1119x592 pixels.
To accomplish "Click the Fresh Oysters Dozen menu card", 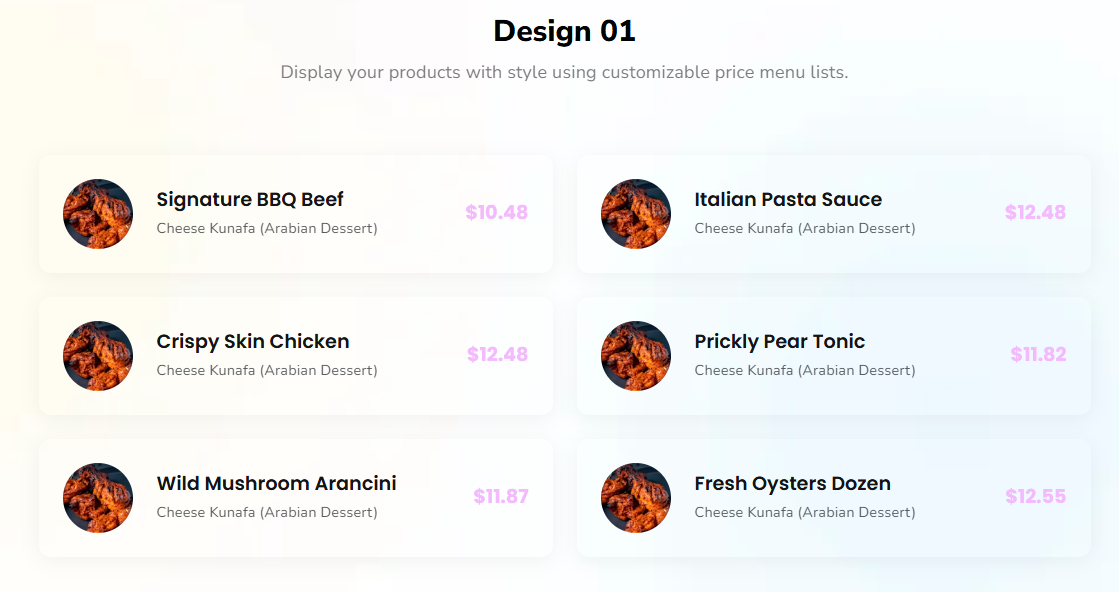I will tap(834, 498).
